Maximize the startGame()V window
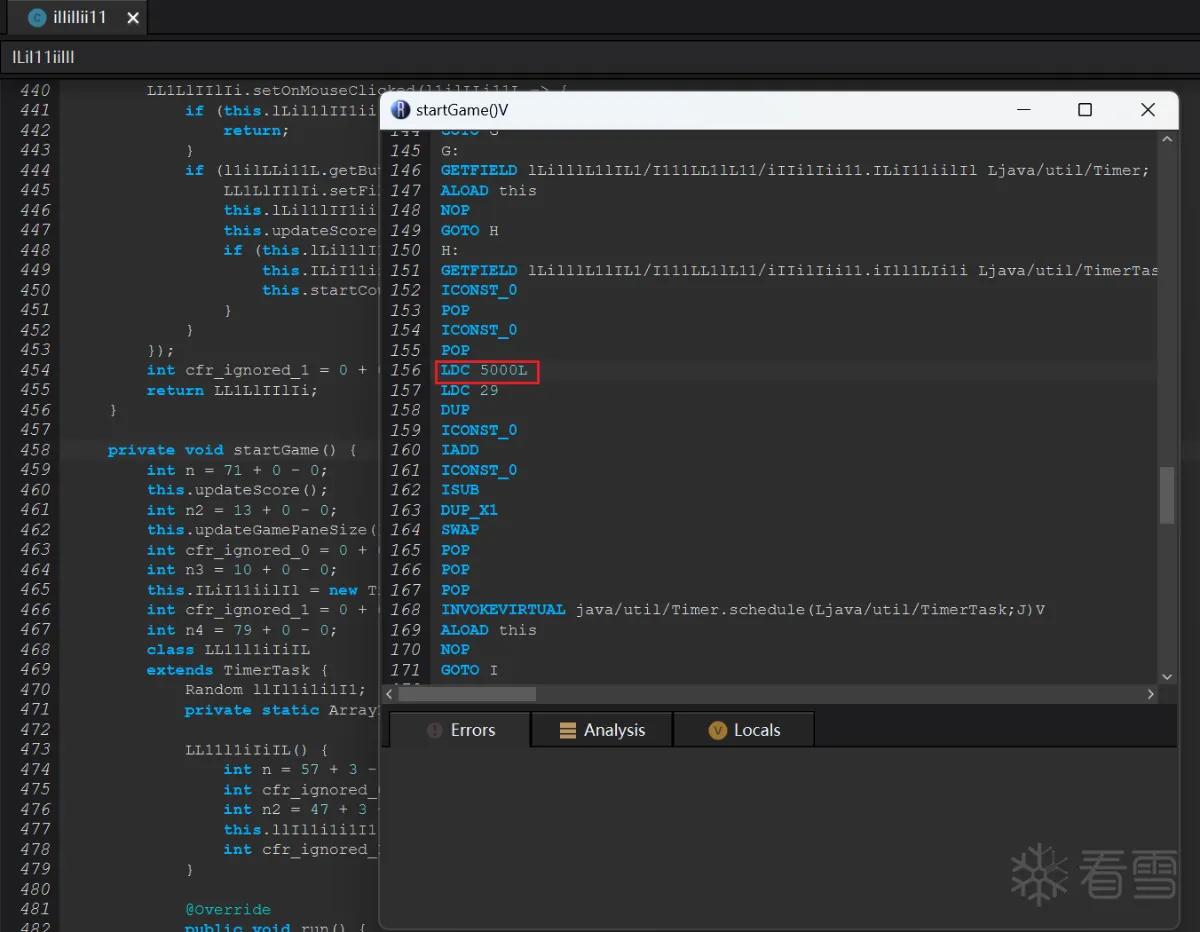The image size is (1200, 932). (1085, 110)
